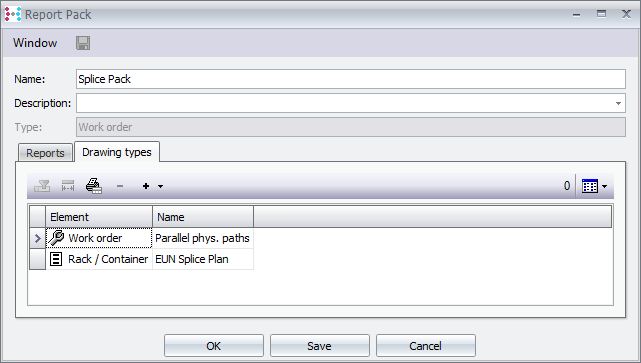Click the Save button
The width and height of the screenshot is (641, 363).
click(x=320, y=346)
